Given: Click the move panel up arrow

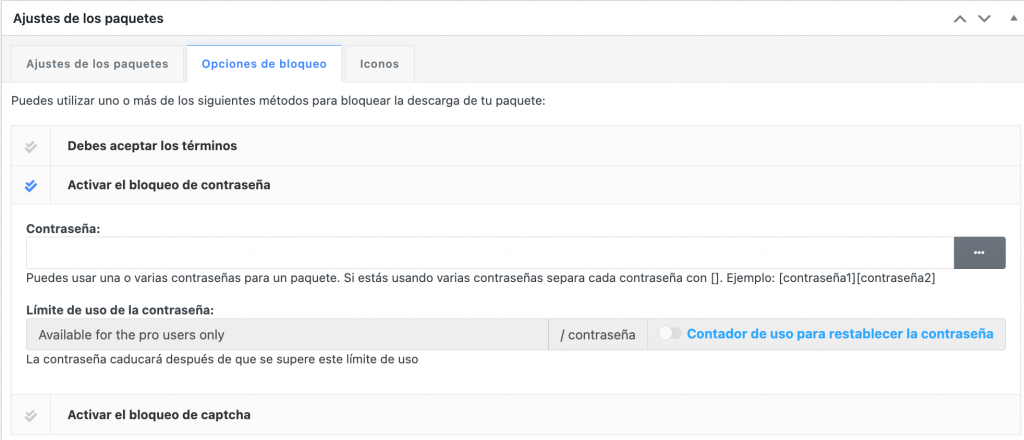Looking at the screenshot, I should click(x=960, y=19).
